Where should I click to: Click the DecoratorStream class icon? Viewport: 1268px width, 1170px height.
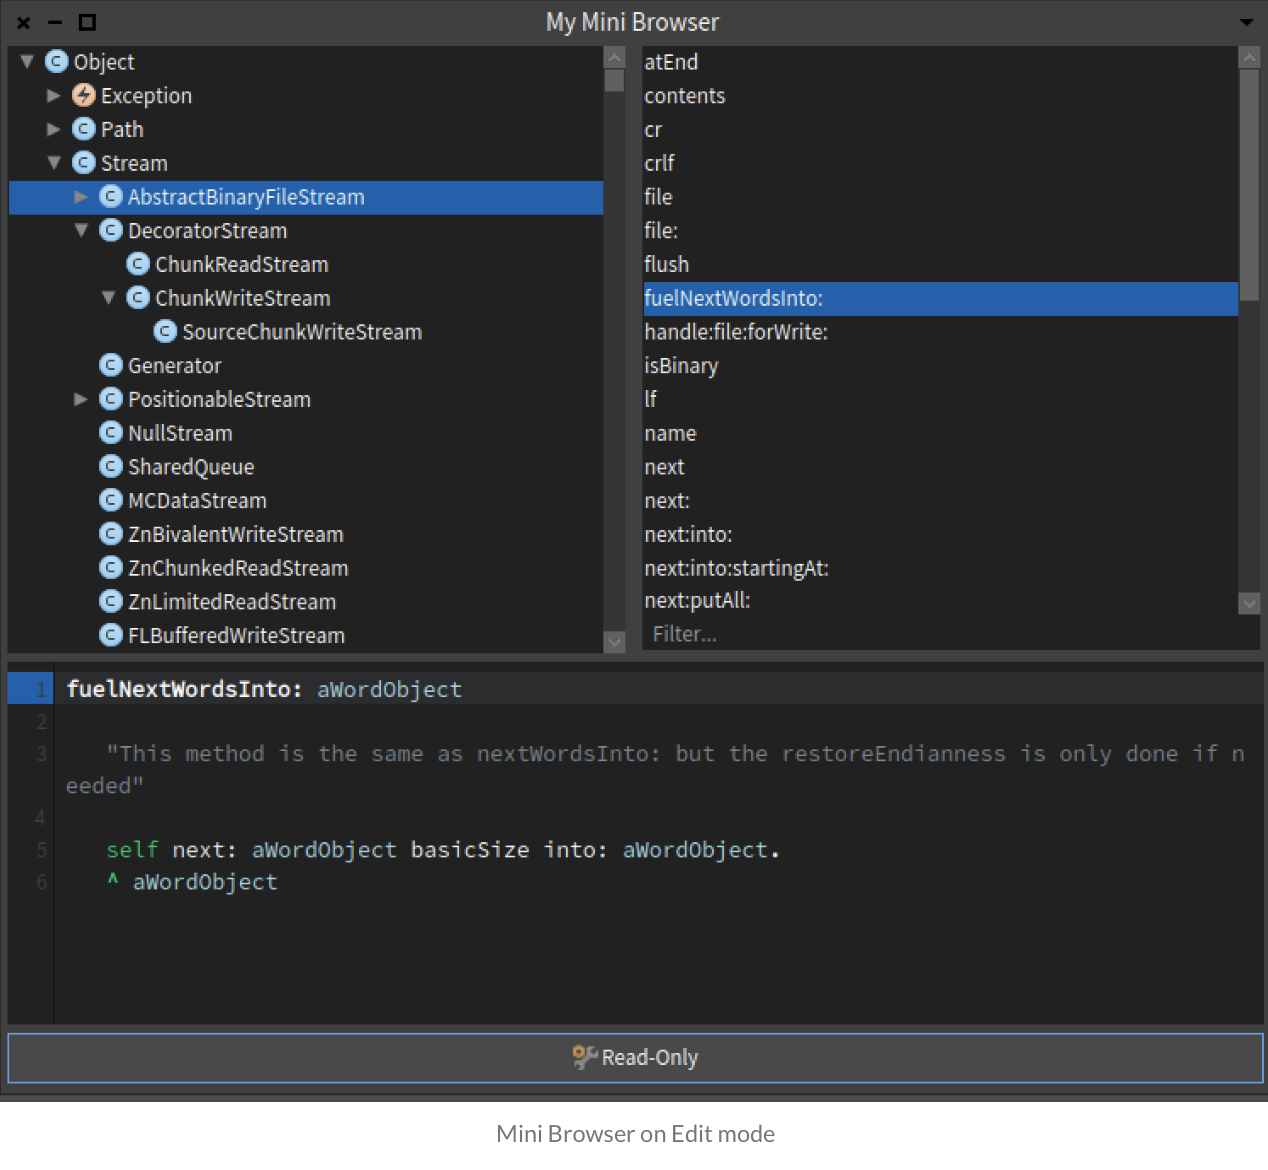111,231
